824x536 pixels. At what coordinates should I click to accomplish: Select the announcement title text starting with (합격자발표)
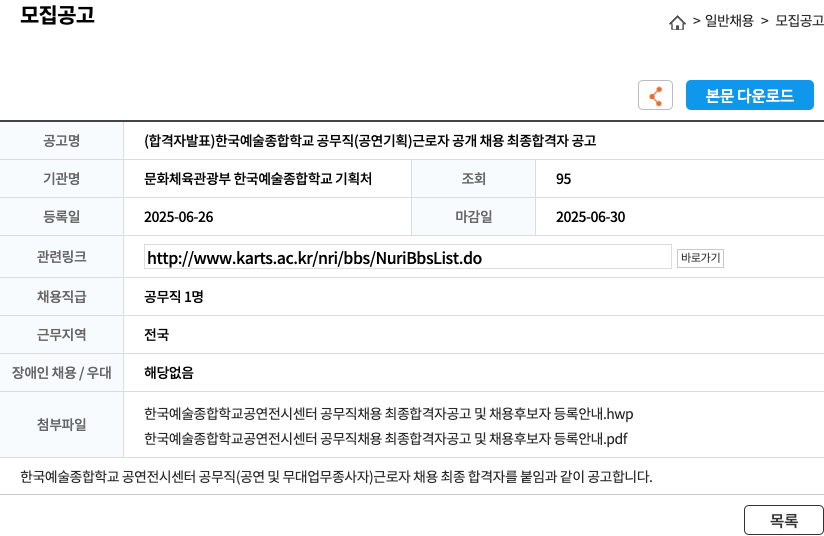[370, 141]
